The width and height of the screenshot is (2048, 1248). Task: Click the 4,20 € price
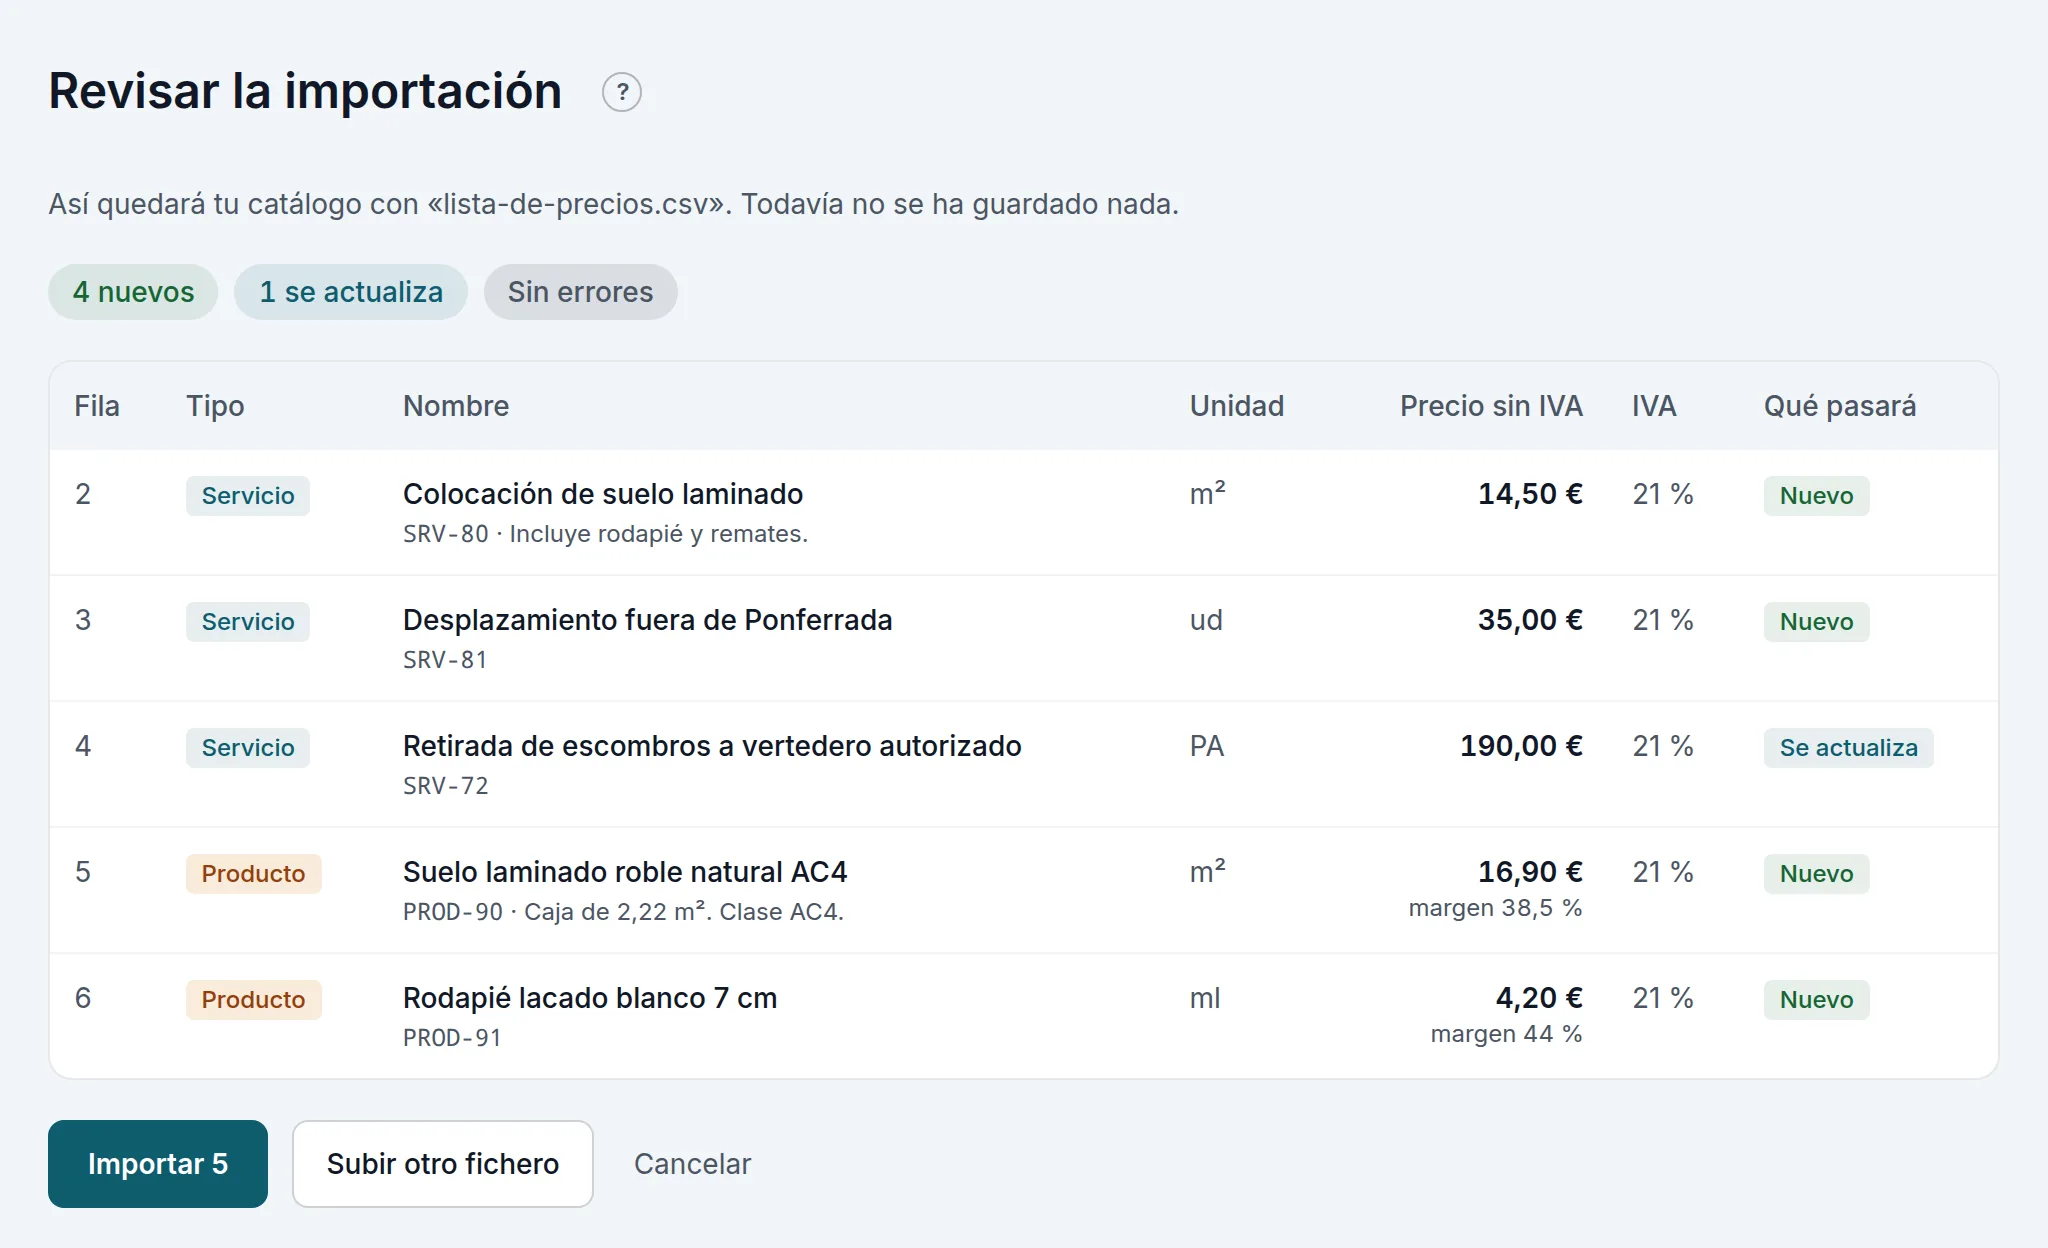tap(1539, 998)
